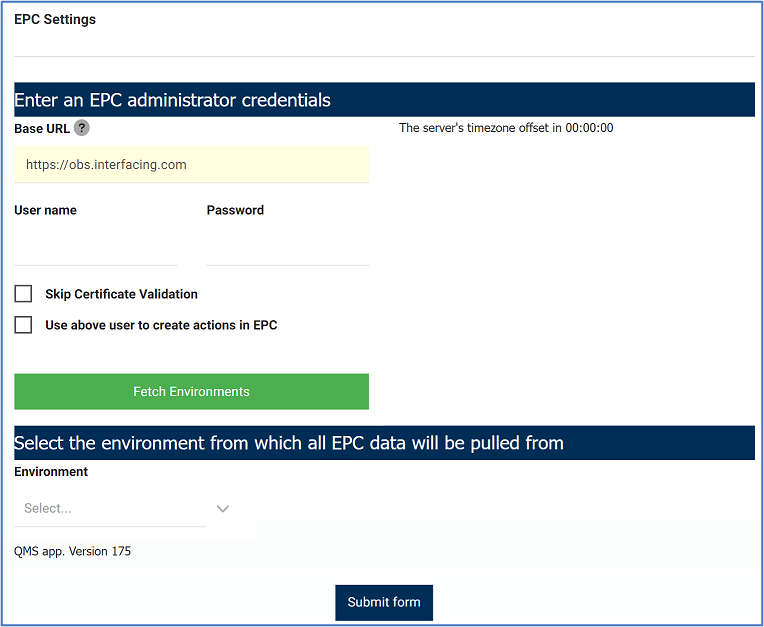Click the server timezone offset text
This screenshot has height=627, width=764.
[x=506, y=128]
